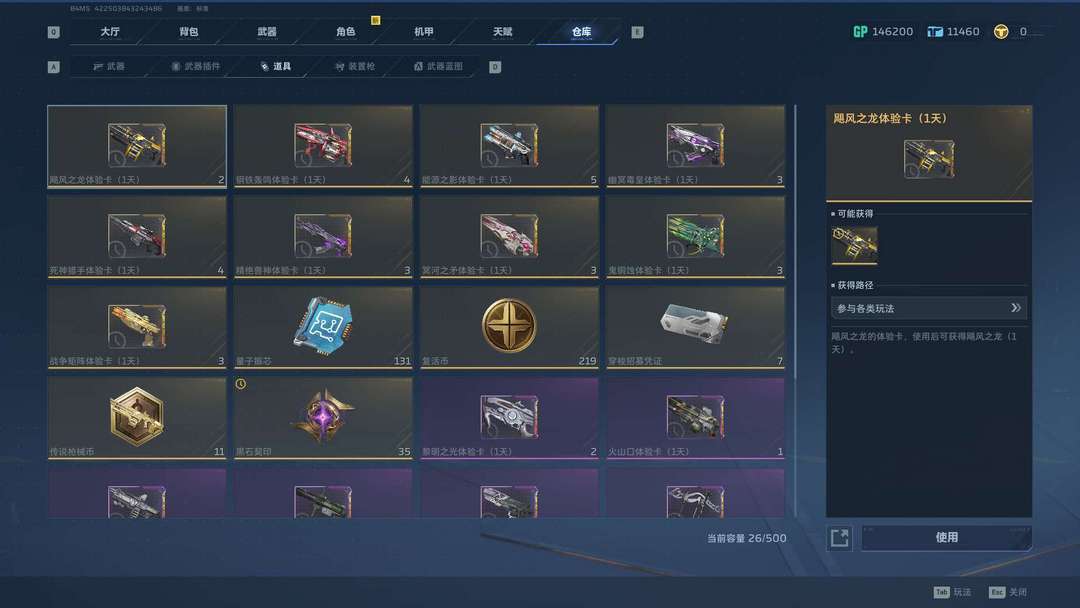Click the inventory list scrollbar
Screen dimensions: 1080x608
point(795,310)
